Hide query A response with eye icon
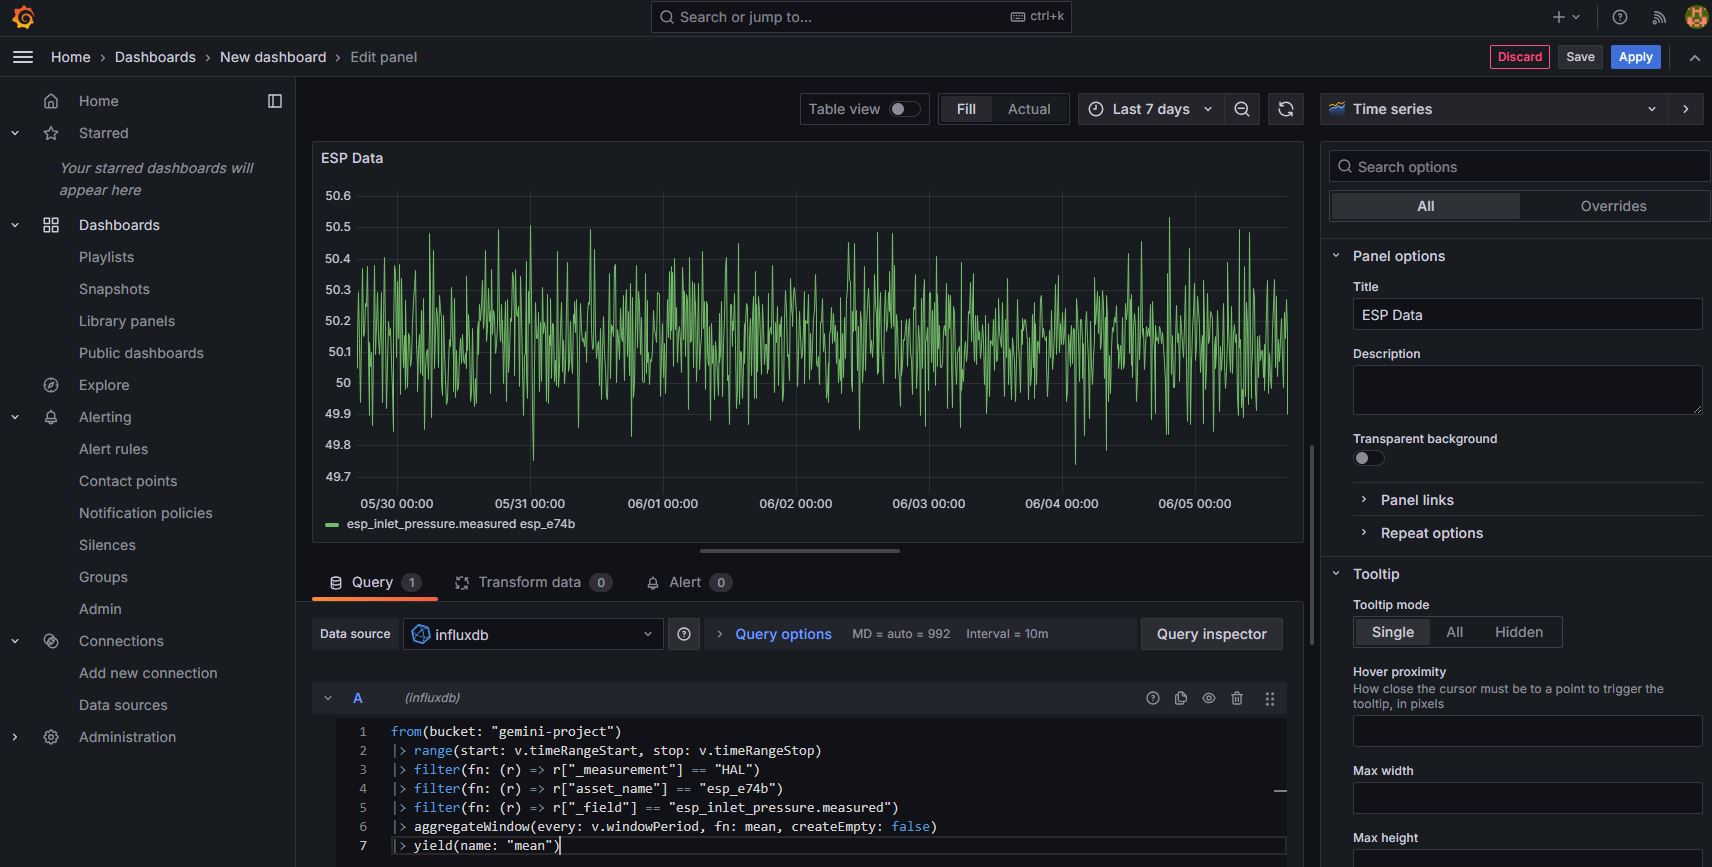Image resolution: width=1712 pixels, height=867 pixels. tap(1208, 698)
